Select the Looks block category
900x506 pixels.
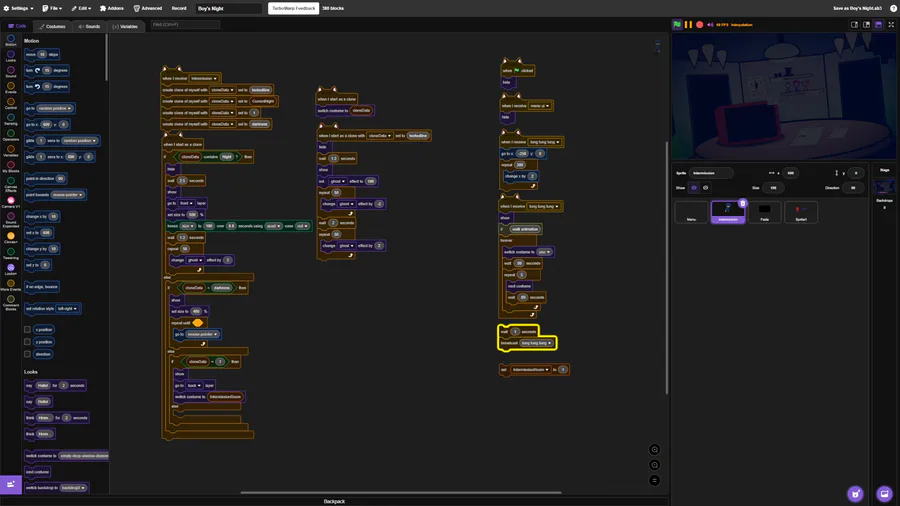[10, 56]
